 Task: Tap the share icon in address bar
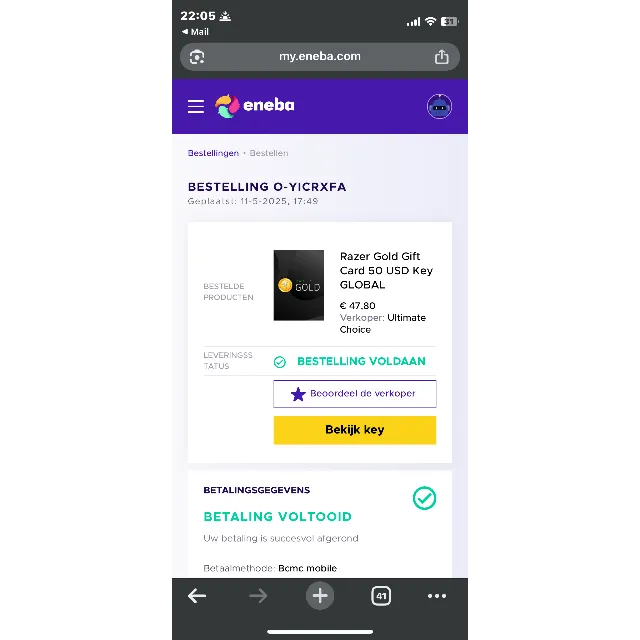point(441,57)
